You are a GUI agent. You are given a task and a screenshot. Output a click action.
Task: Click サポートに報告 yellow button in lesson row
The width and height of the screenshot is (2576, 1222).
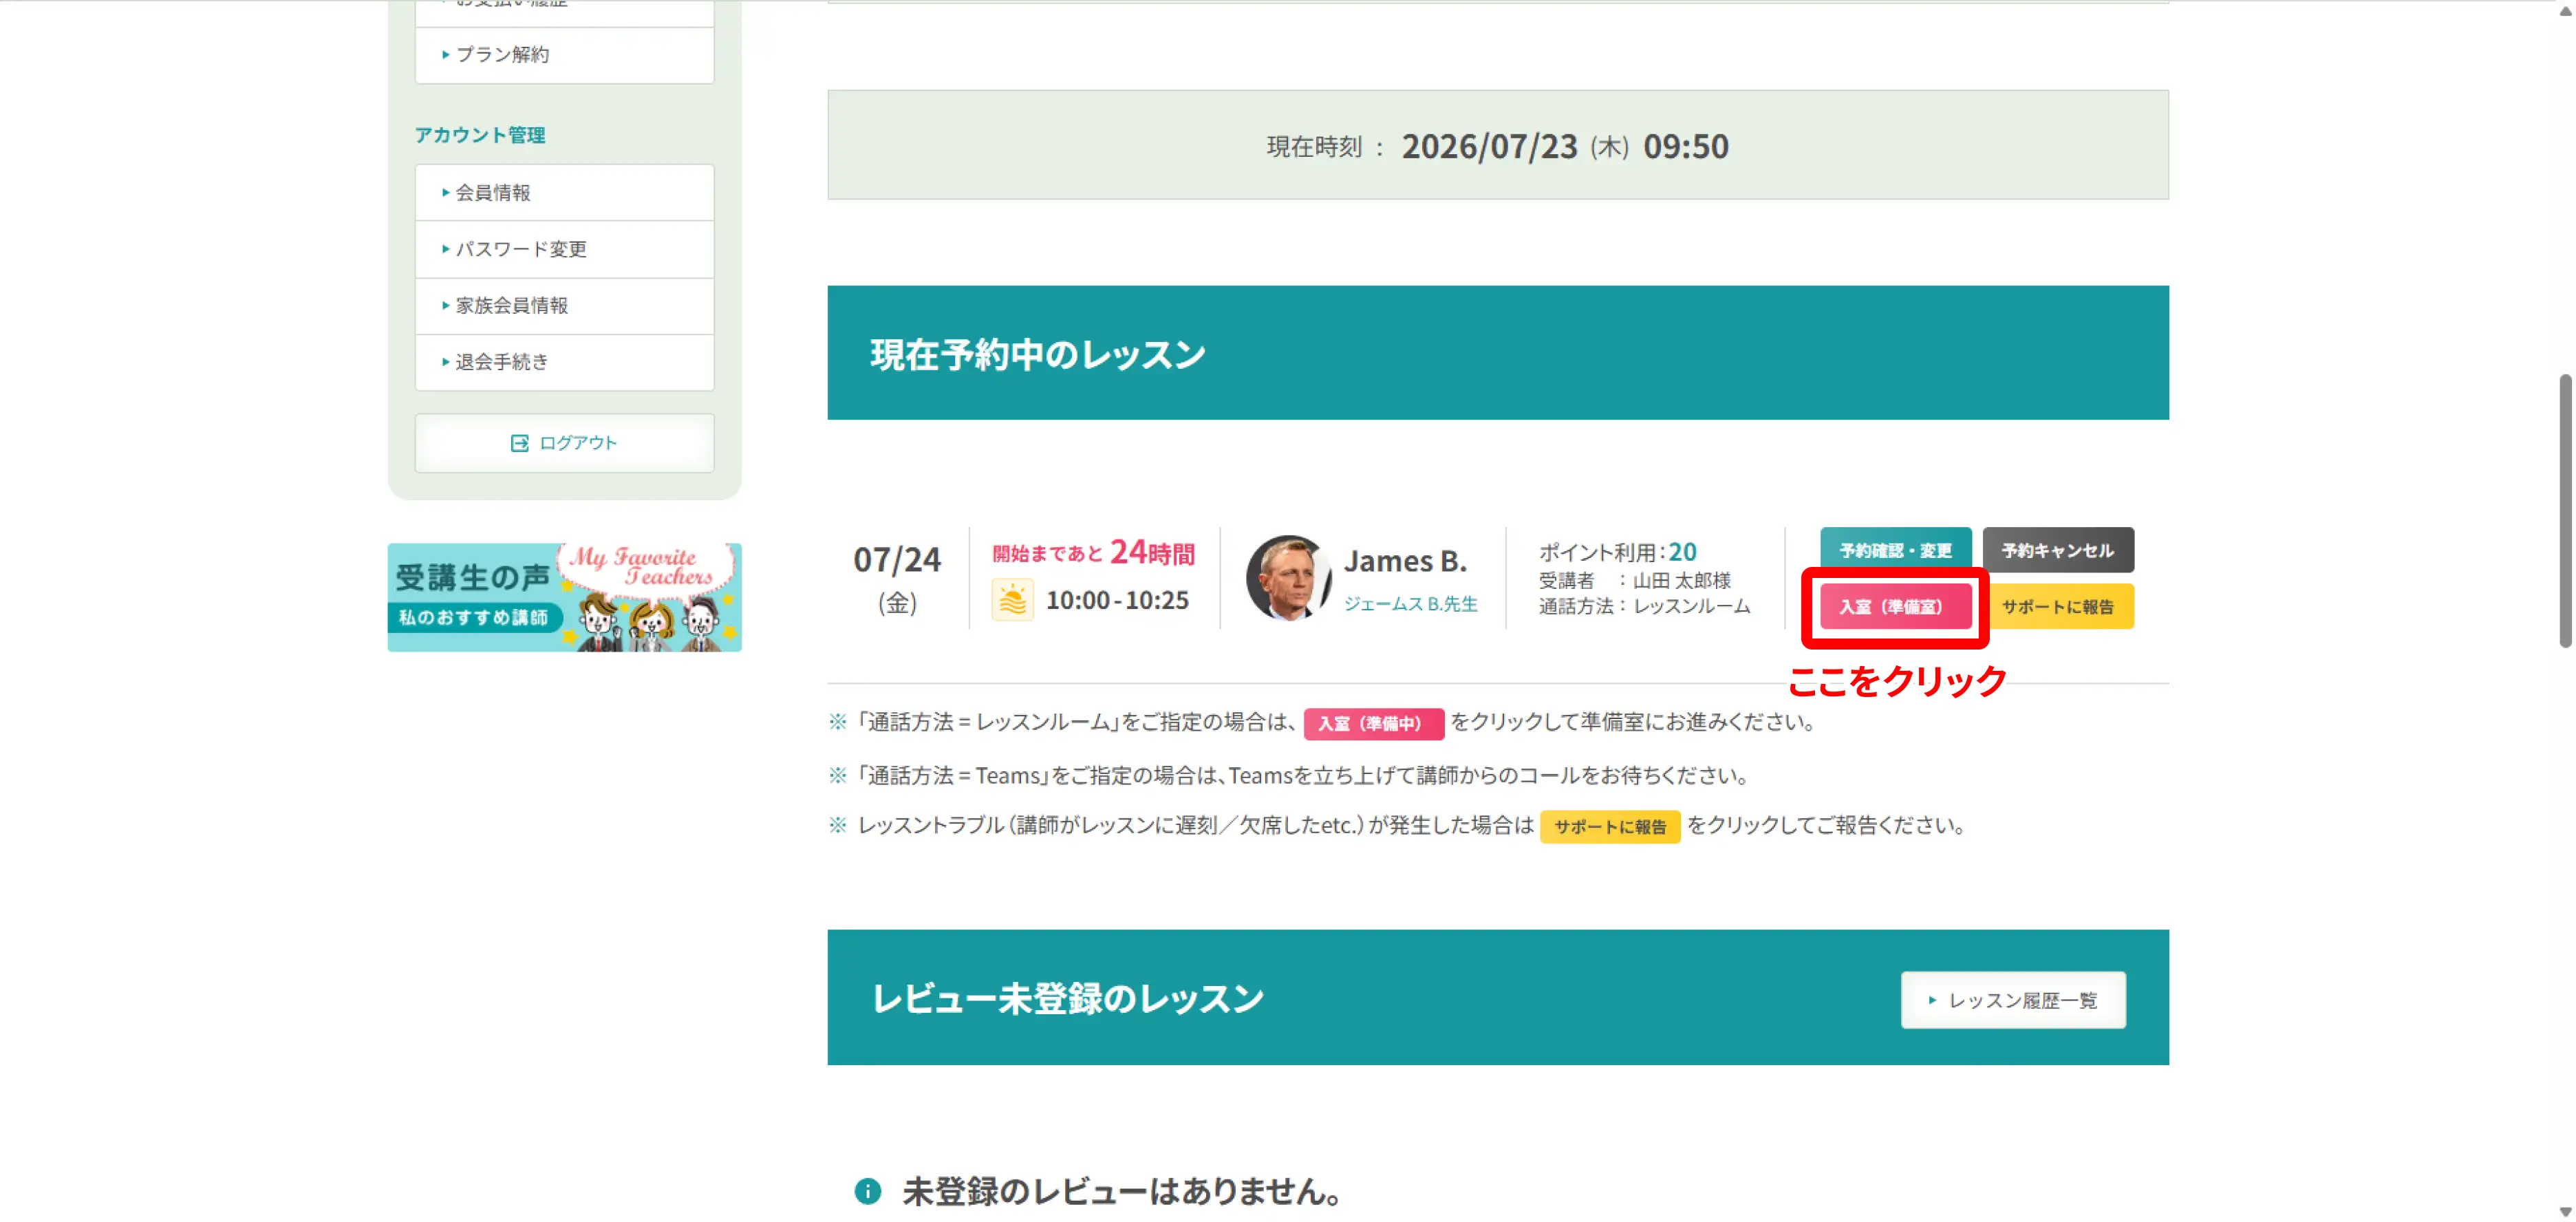click(x=2057, y=607)
